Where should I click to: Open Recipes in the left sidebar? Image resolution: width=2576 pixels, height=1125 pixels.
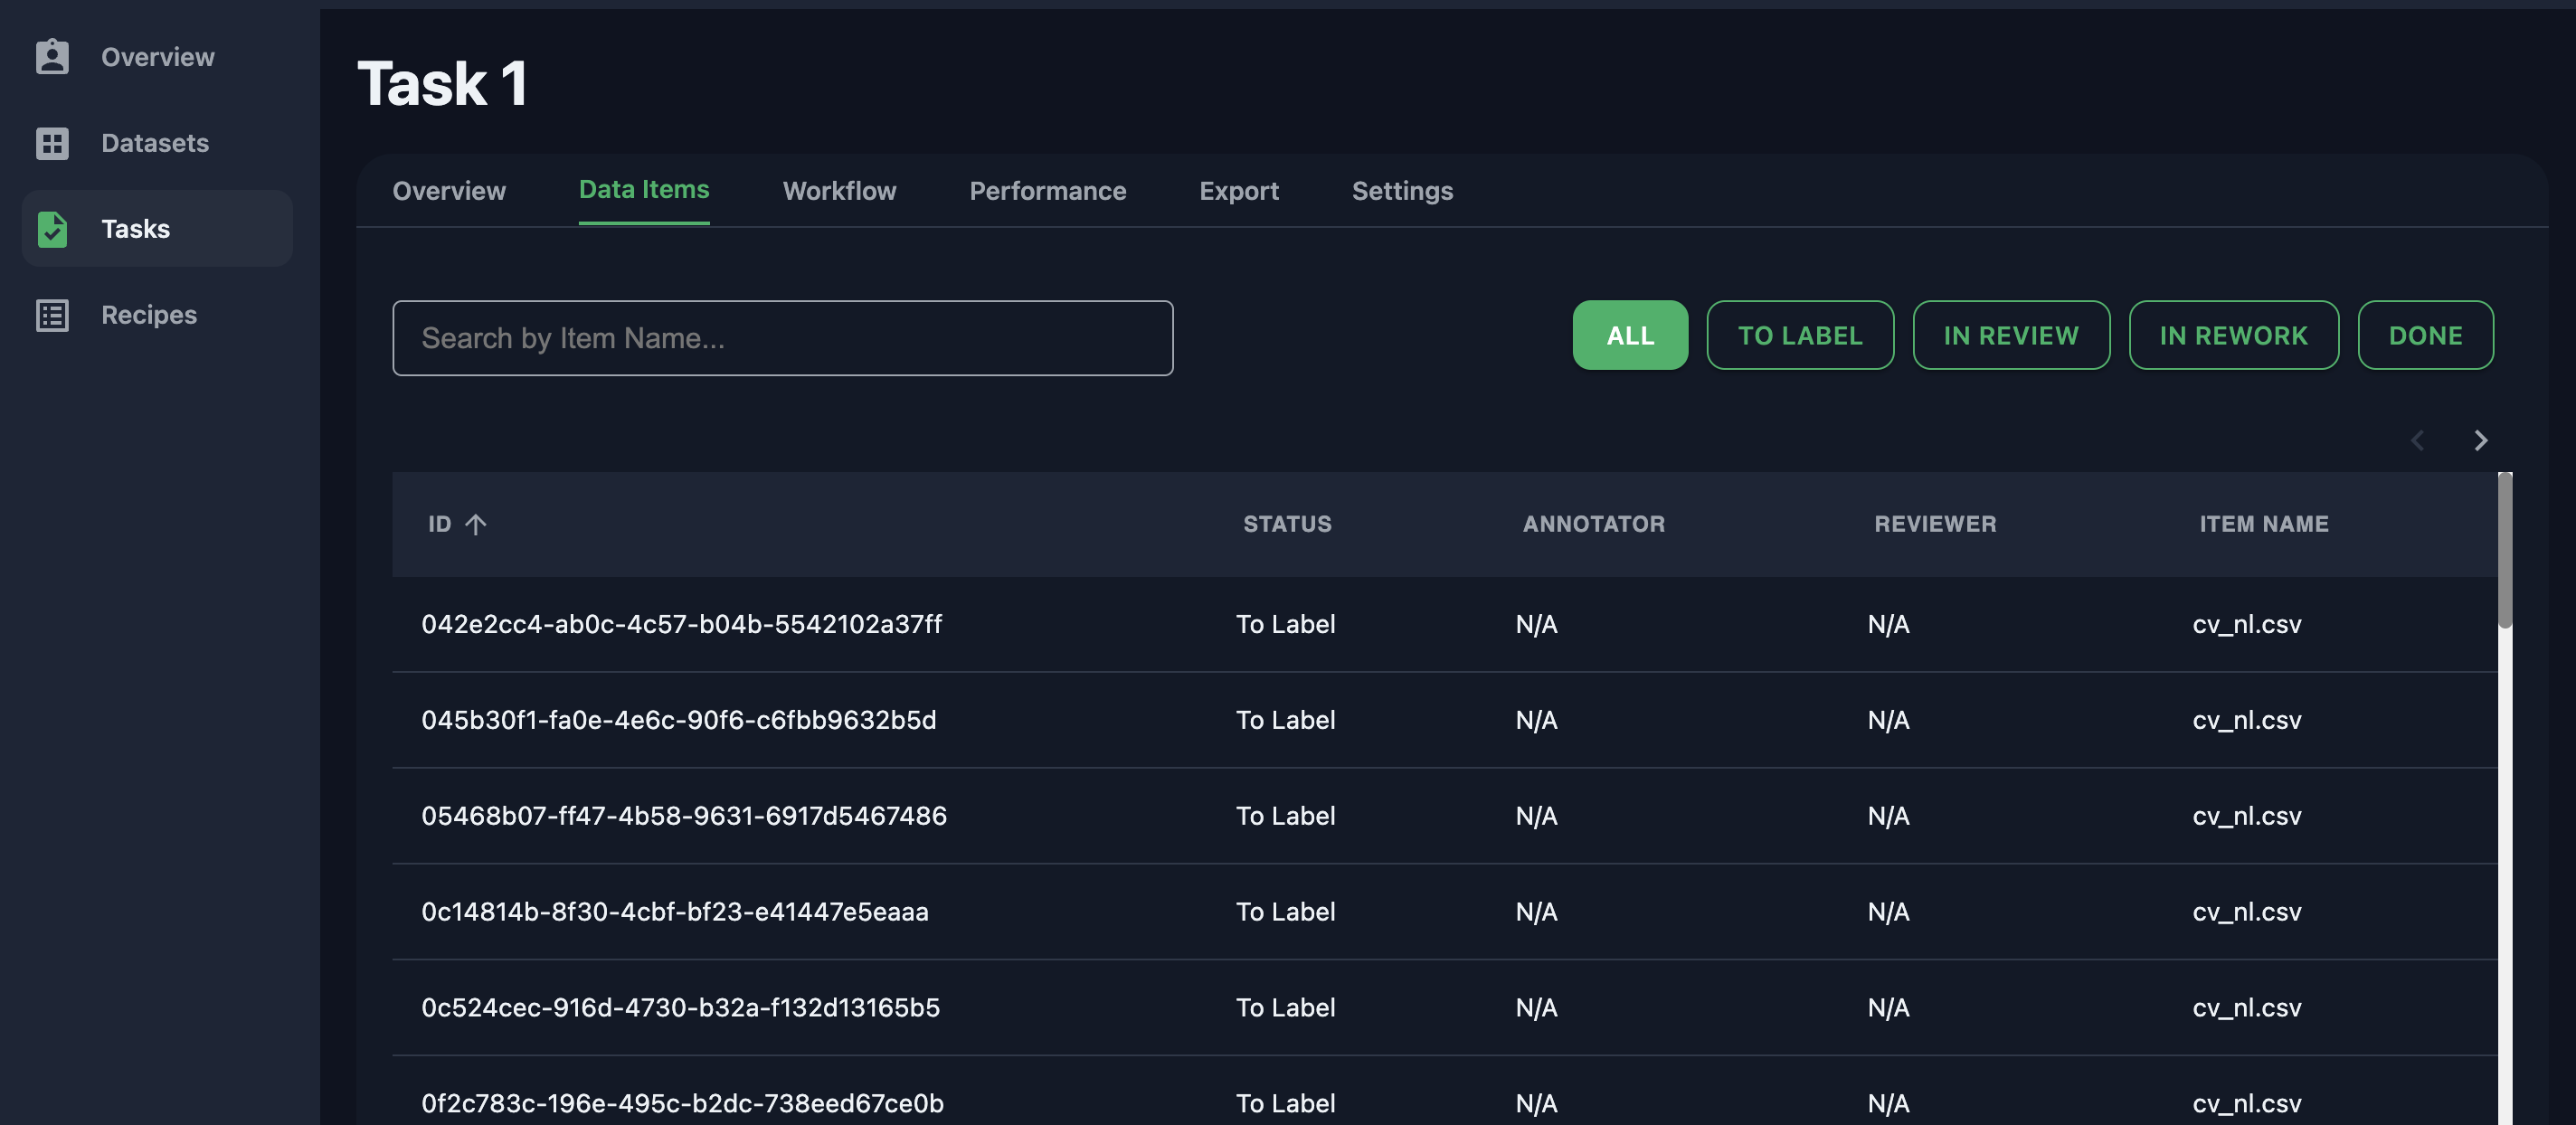click(x=157, y=315)
